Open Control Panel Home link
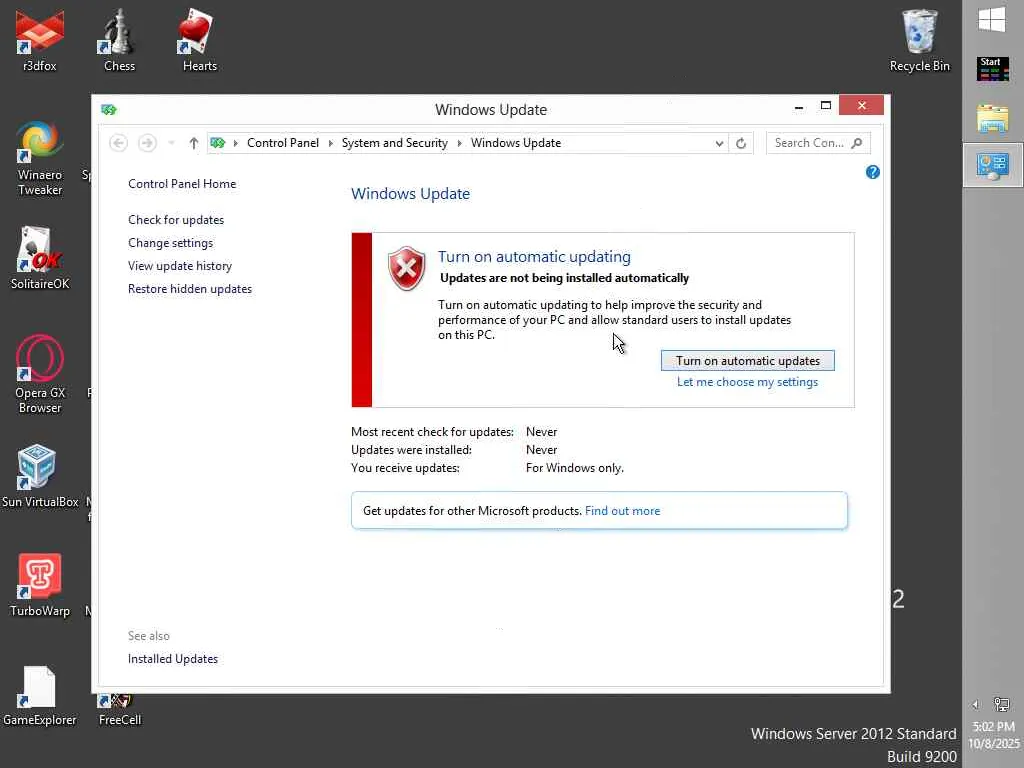1024x768 pixels. tap(182, 184)
